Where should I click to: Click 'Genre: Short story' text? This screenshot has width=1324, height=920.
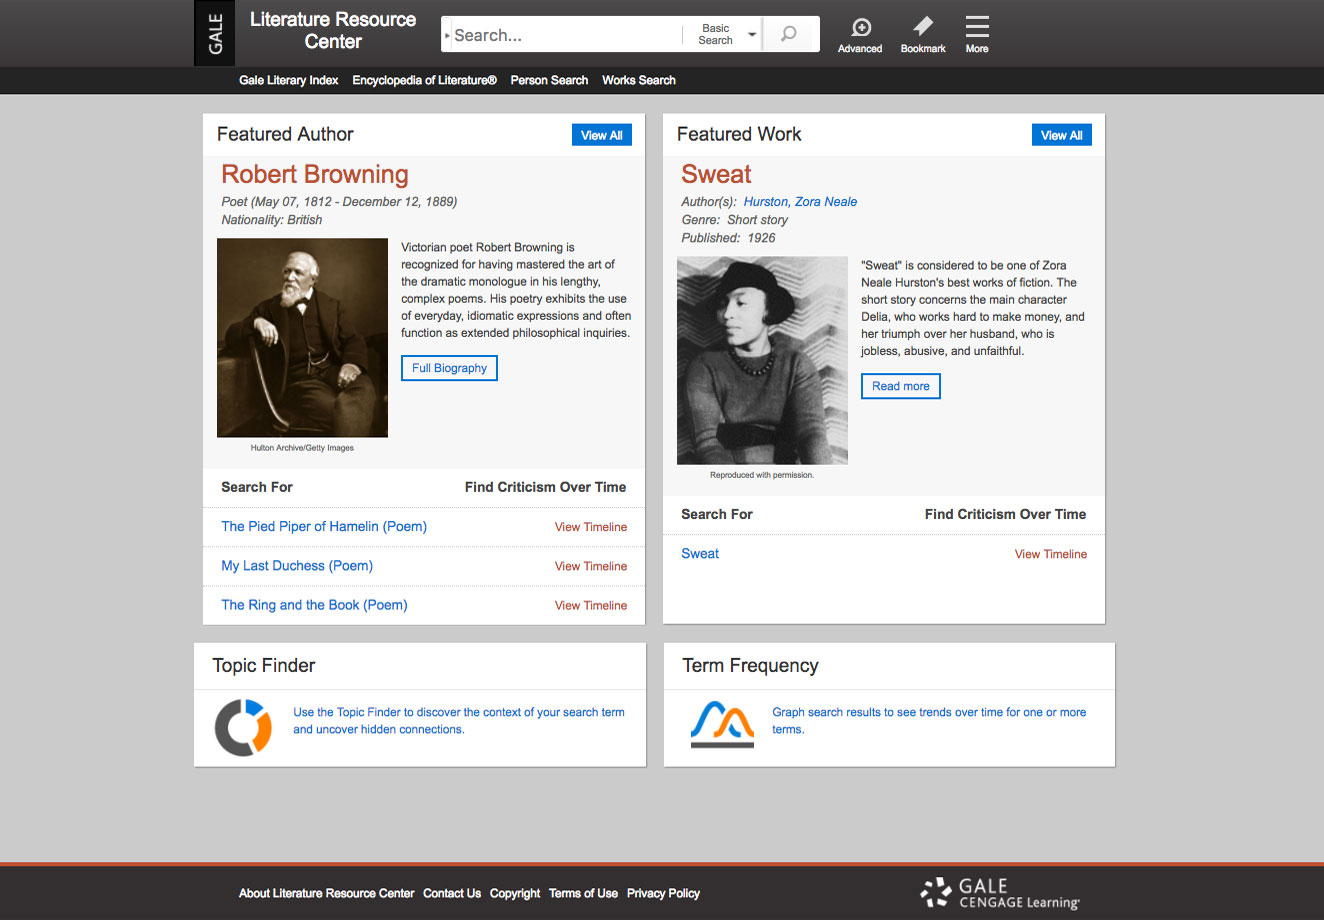(x=734, y=220)
